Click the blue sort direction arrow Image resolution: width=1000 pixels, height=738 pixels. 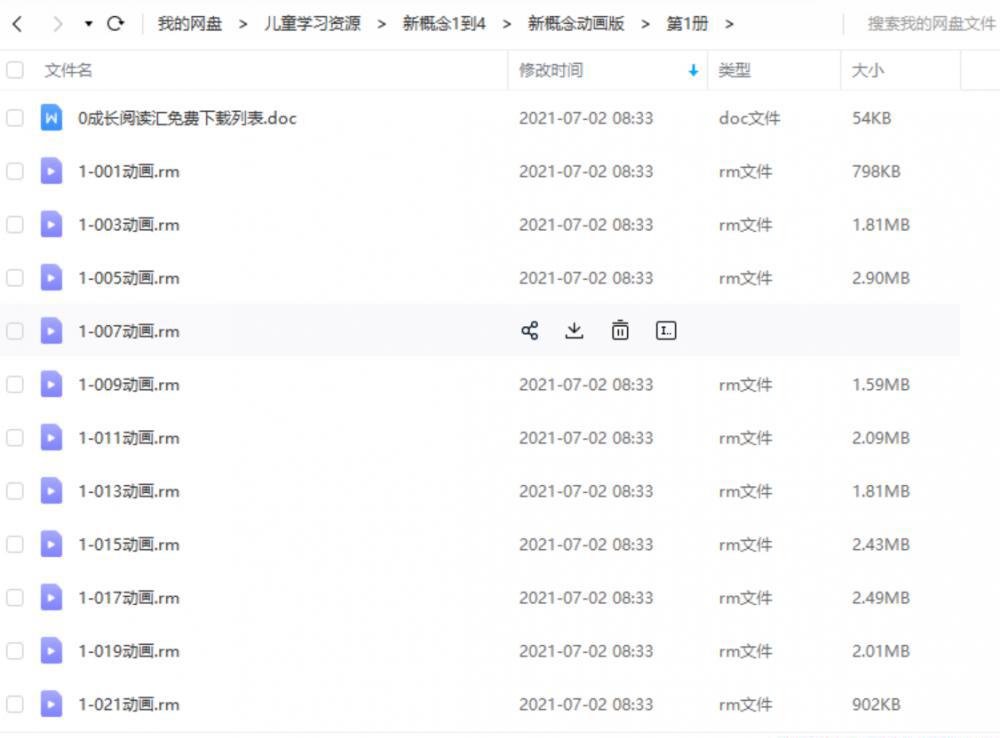[693, 70]
